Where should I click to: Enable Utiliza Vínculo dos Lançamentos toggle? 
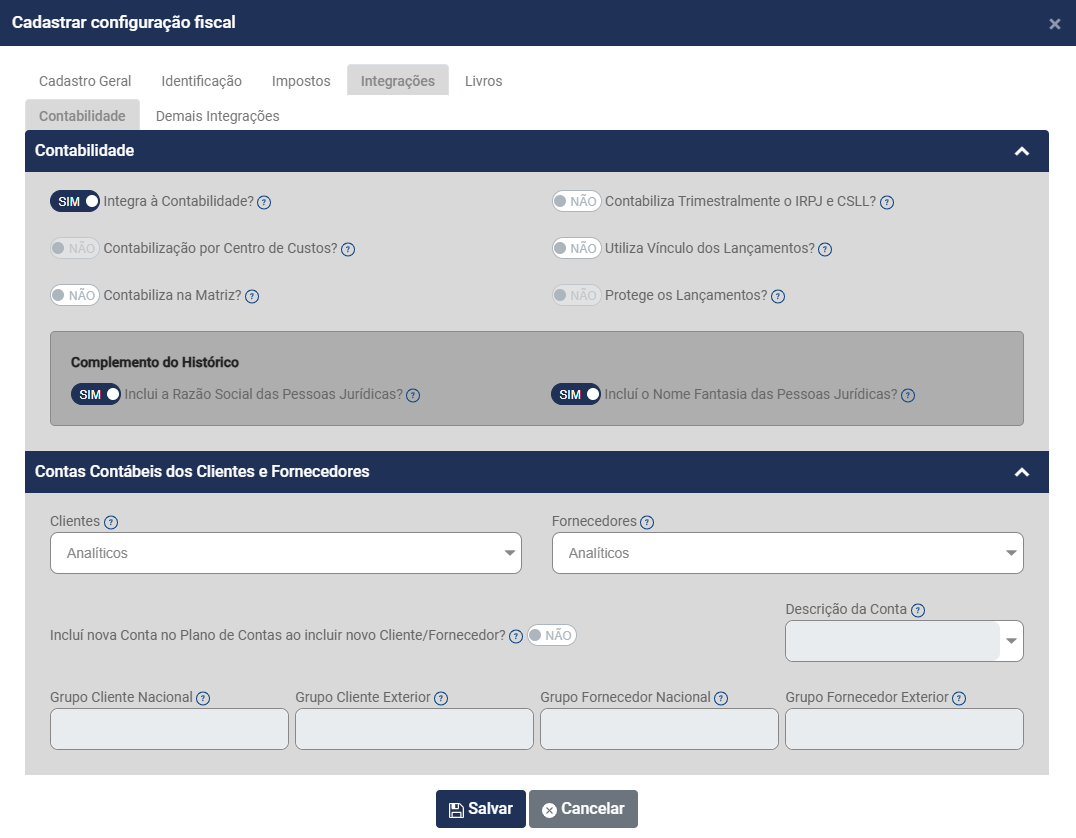pyautogui.click(x=577, y=248)
